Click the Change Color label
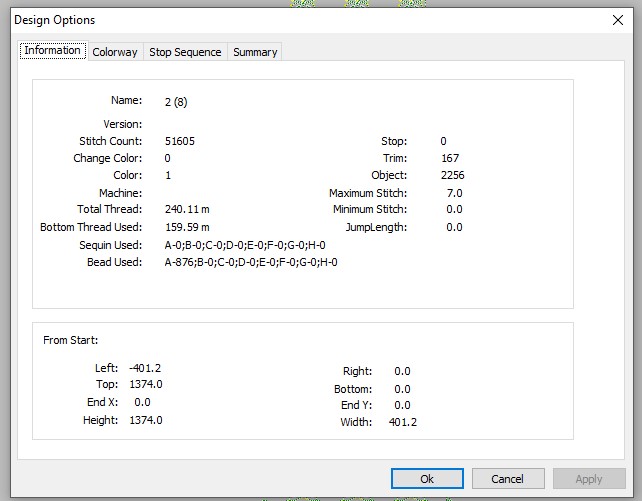 [x=108, y=158]
